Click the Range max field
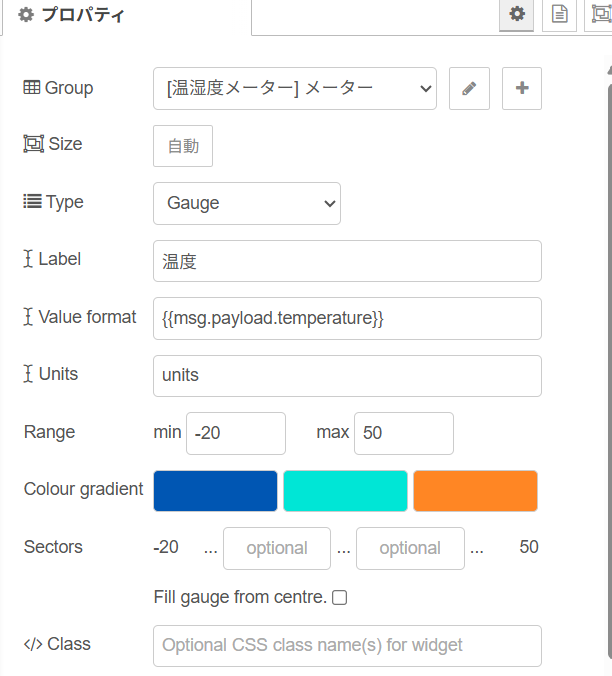Image resolution: width=612 pixels, height=676 pixels. tap(404, 433)
